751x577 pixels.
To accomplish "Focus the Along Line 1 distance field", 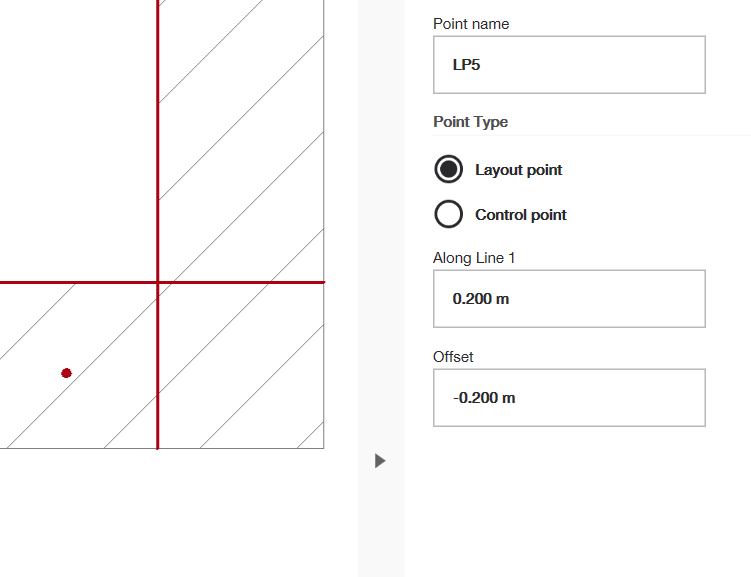I will pos(569,298).
